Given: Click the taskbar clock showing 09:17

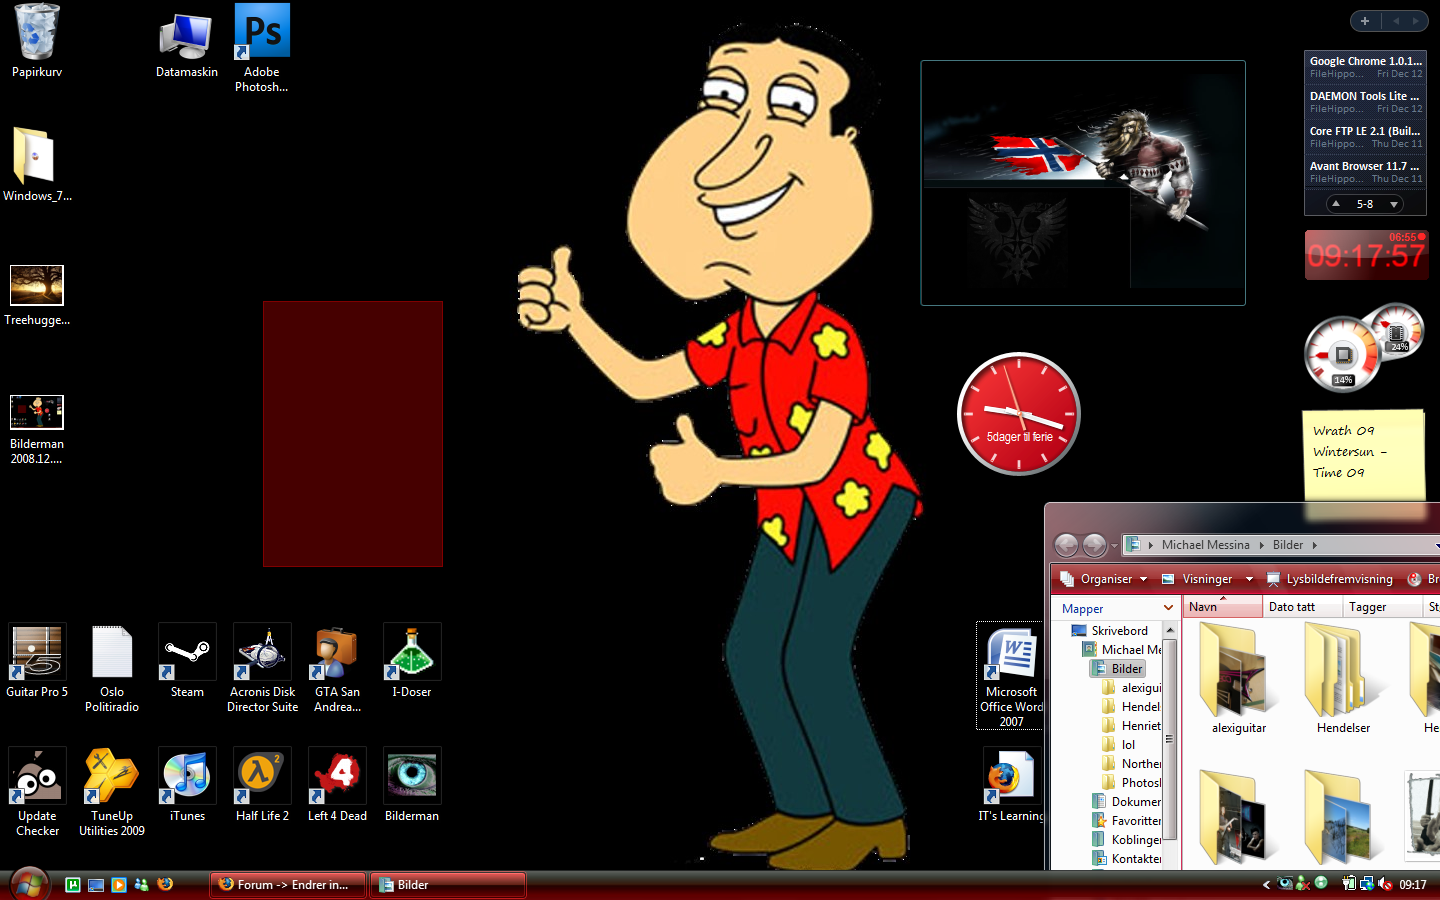Looking at the screenshot, I should [1413, 885].
